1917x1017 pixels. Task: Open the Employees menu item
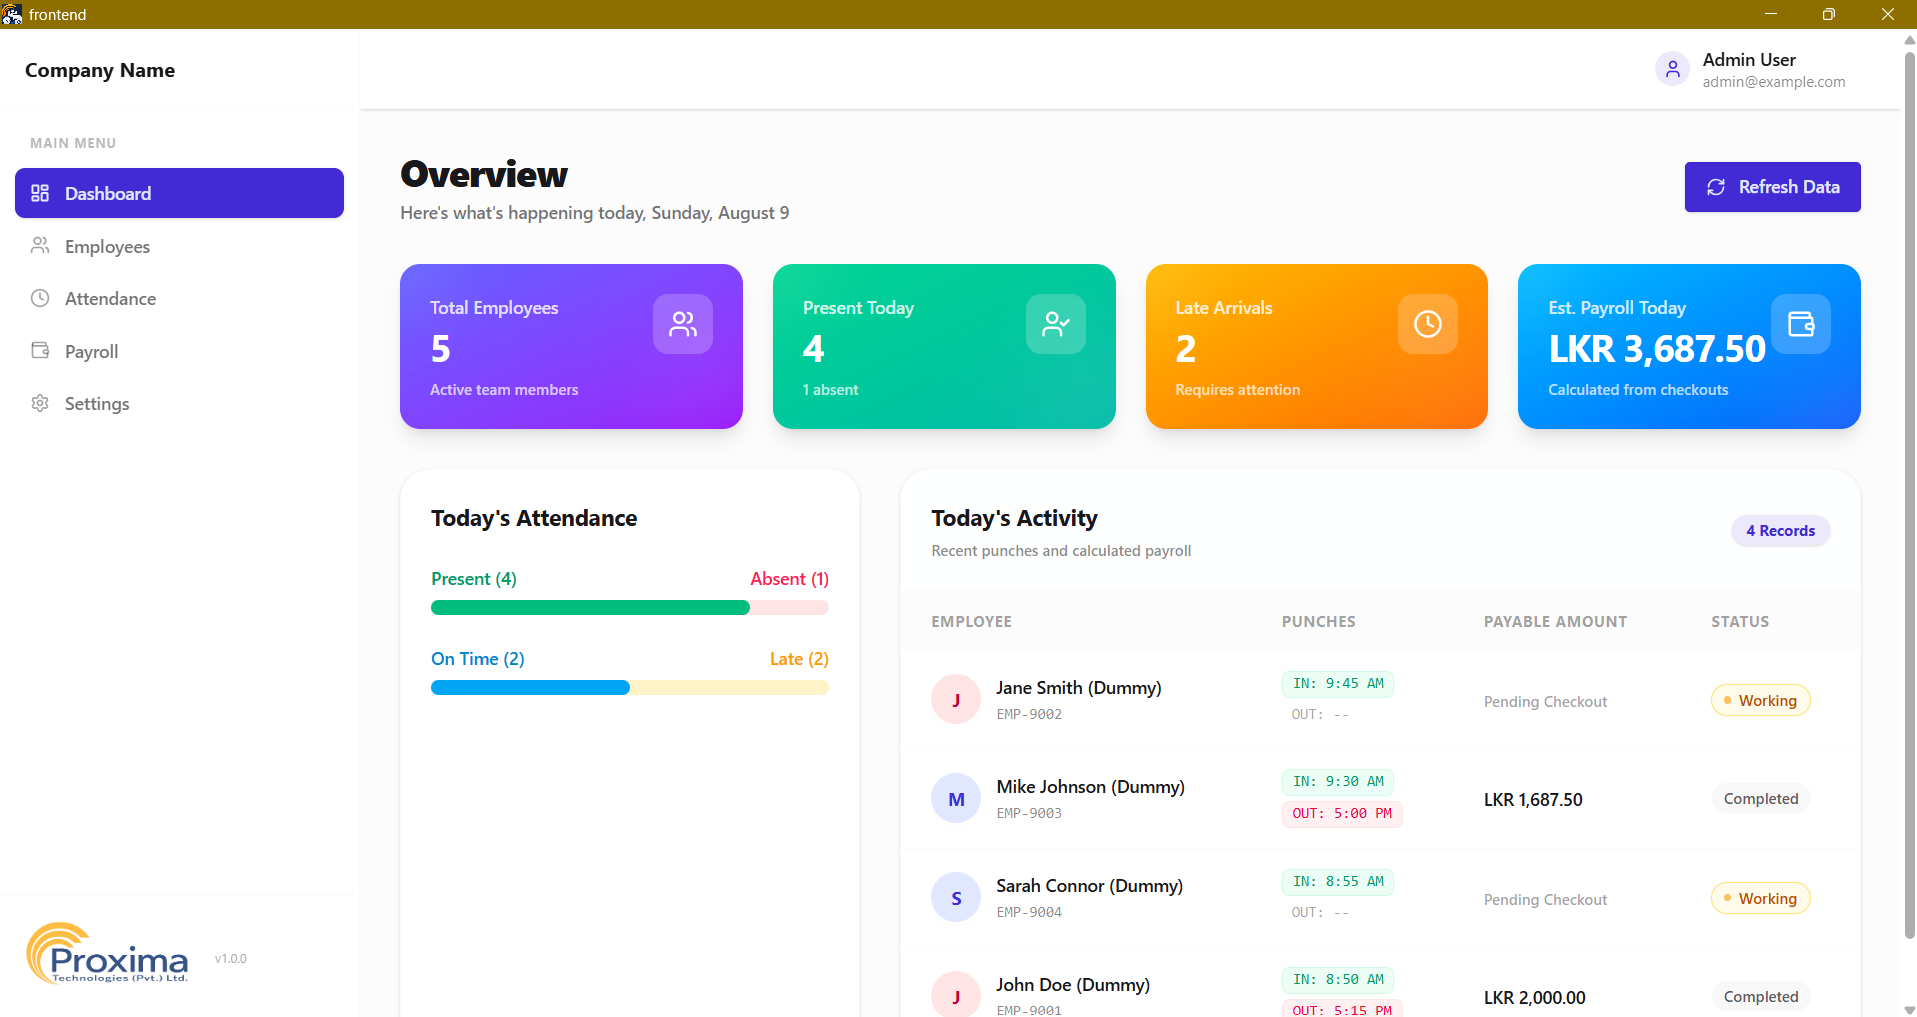point(179,246)
